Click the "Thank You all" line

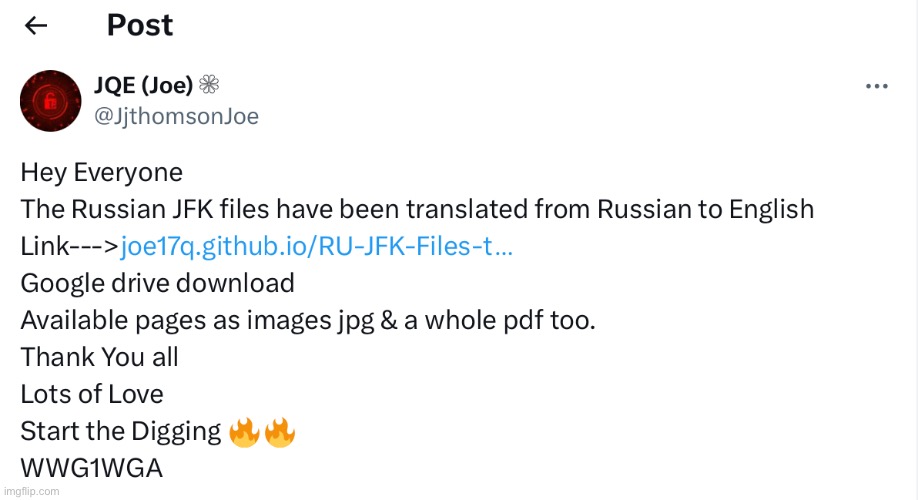[x=99, y=357]
